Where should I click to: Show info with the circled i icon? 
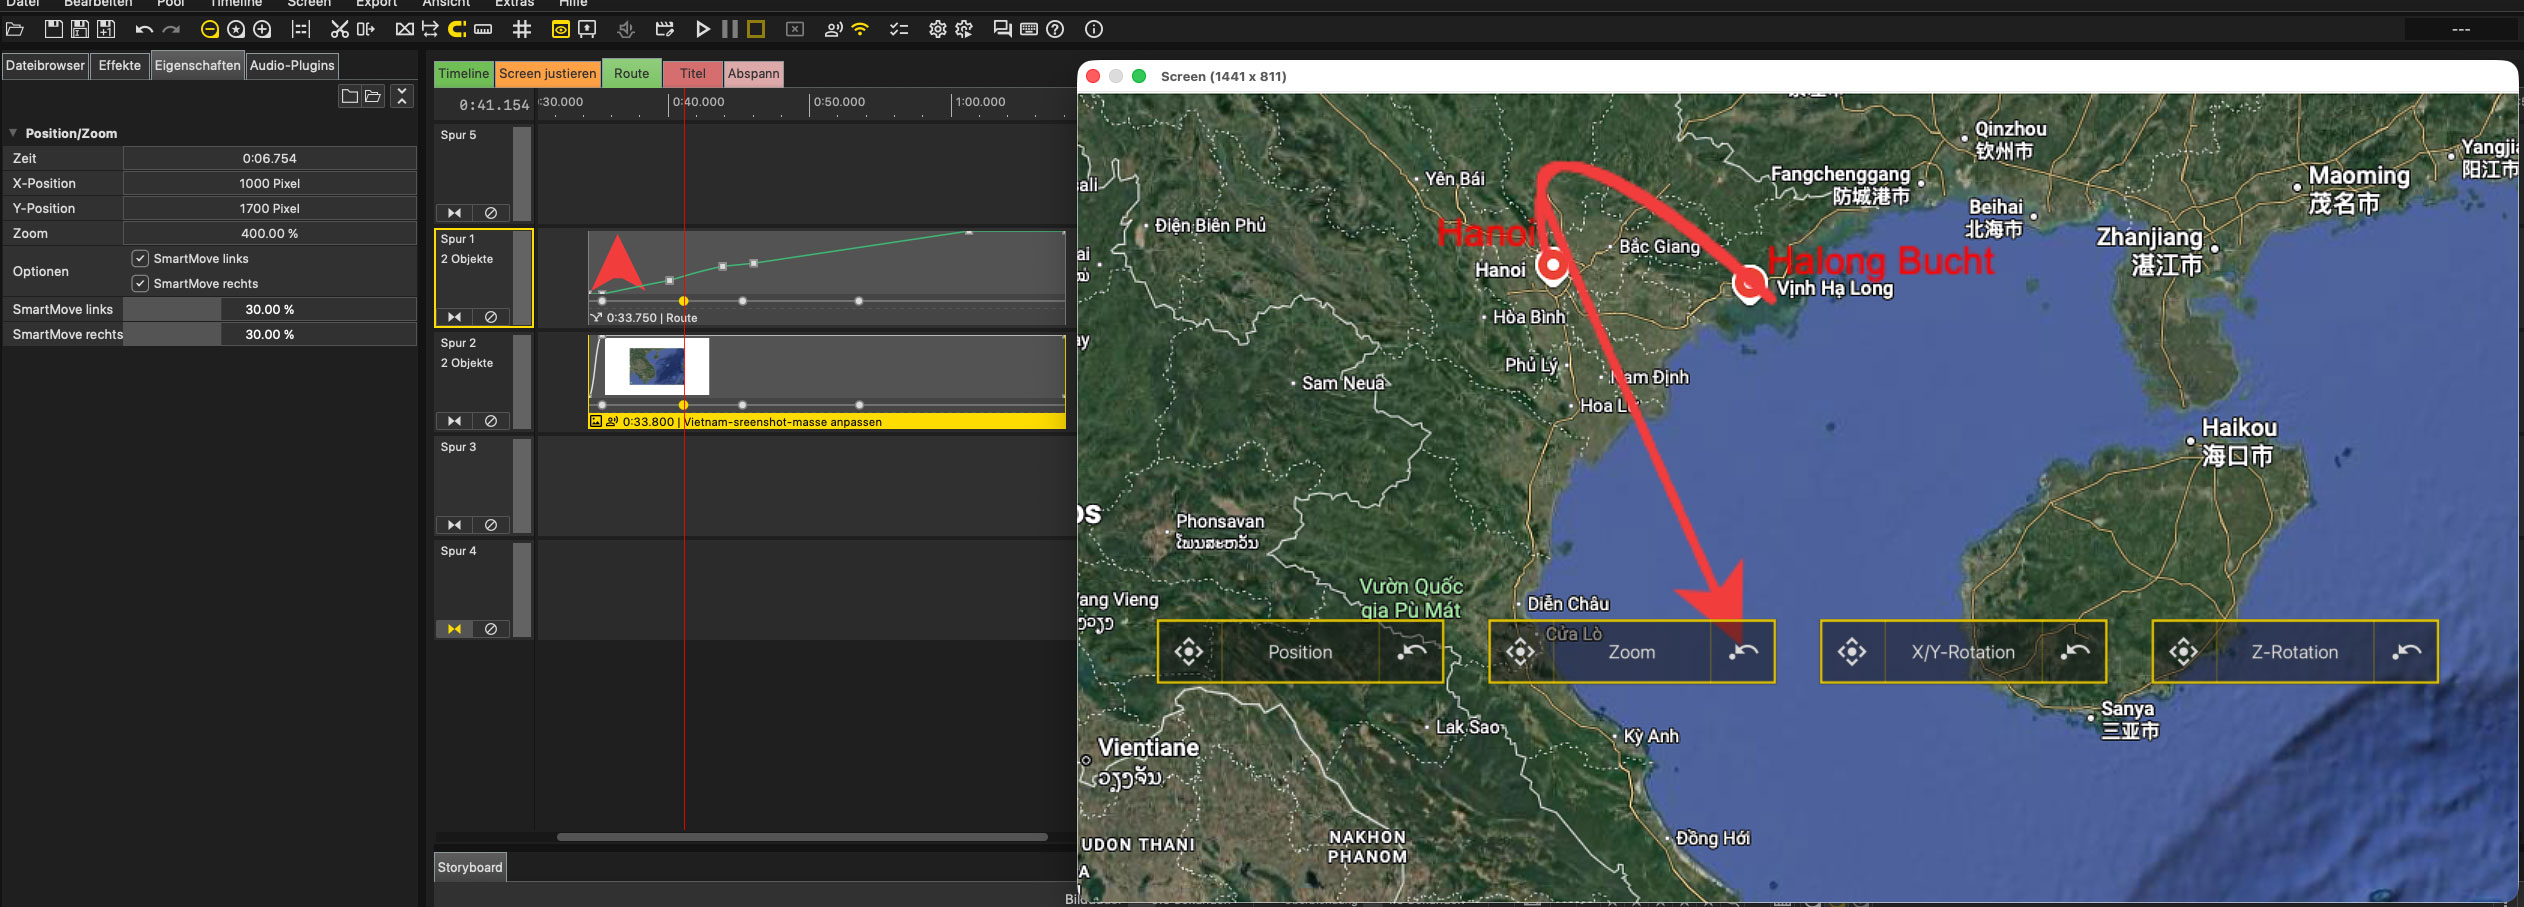pos(1094,29)
